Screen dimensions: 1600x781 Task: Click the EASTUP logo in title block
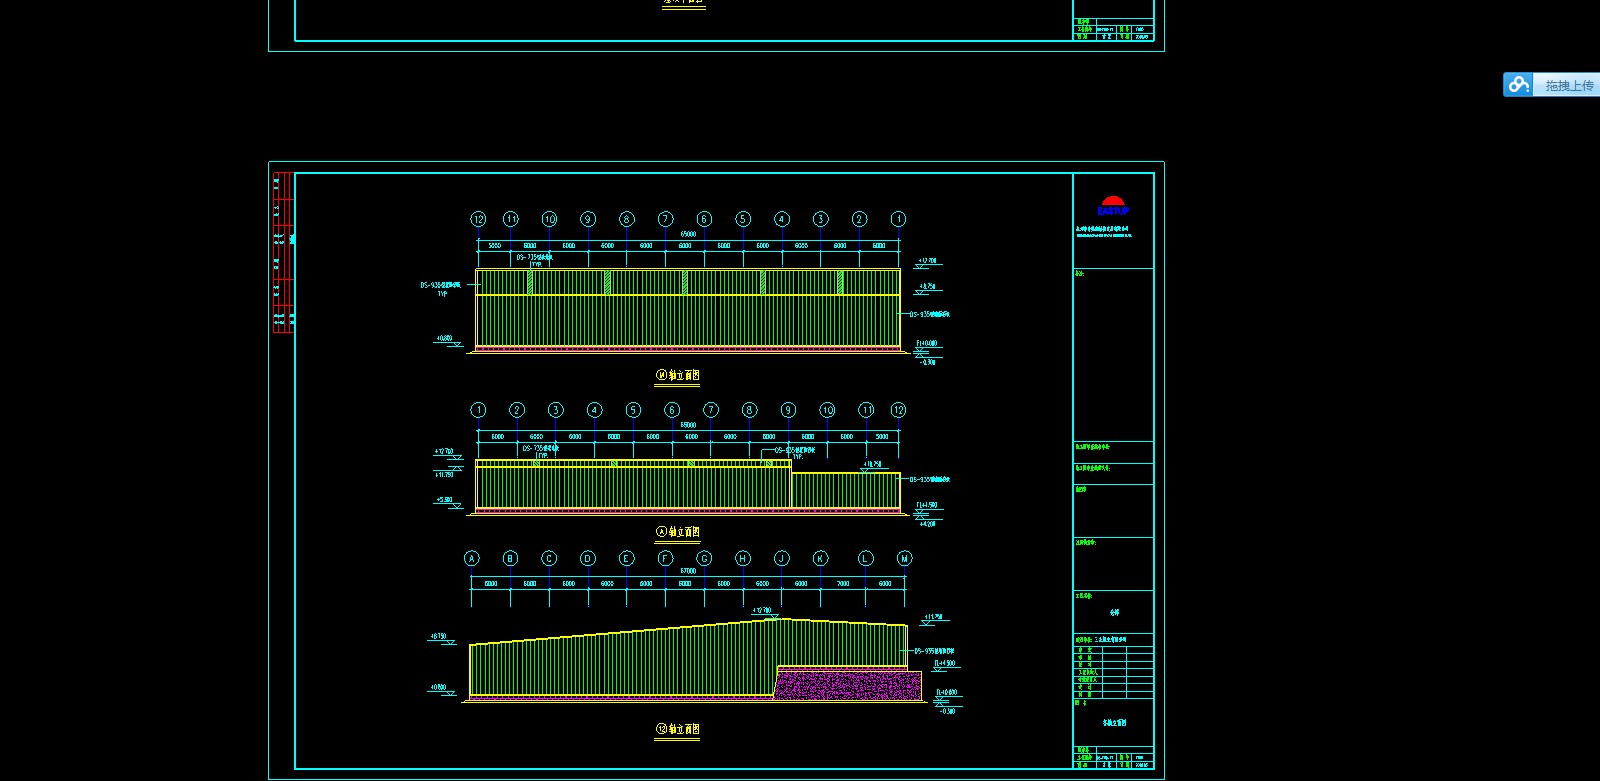click(1113, 206)
